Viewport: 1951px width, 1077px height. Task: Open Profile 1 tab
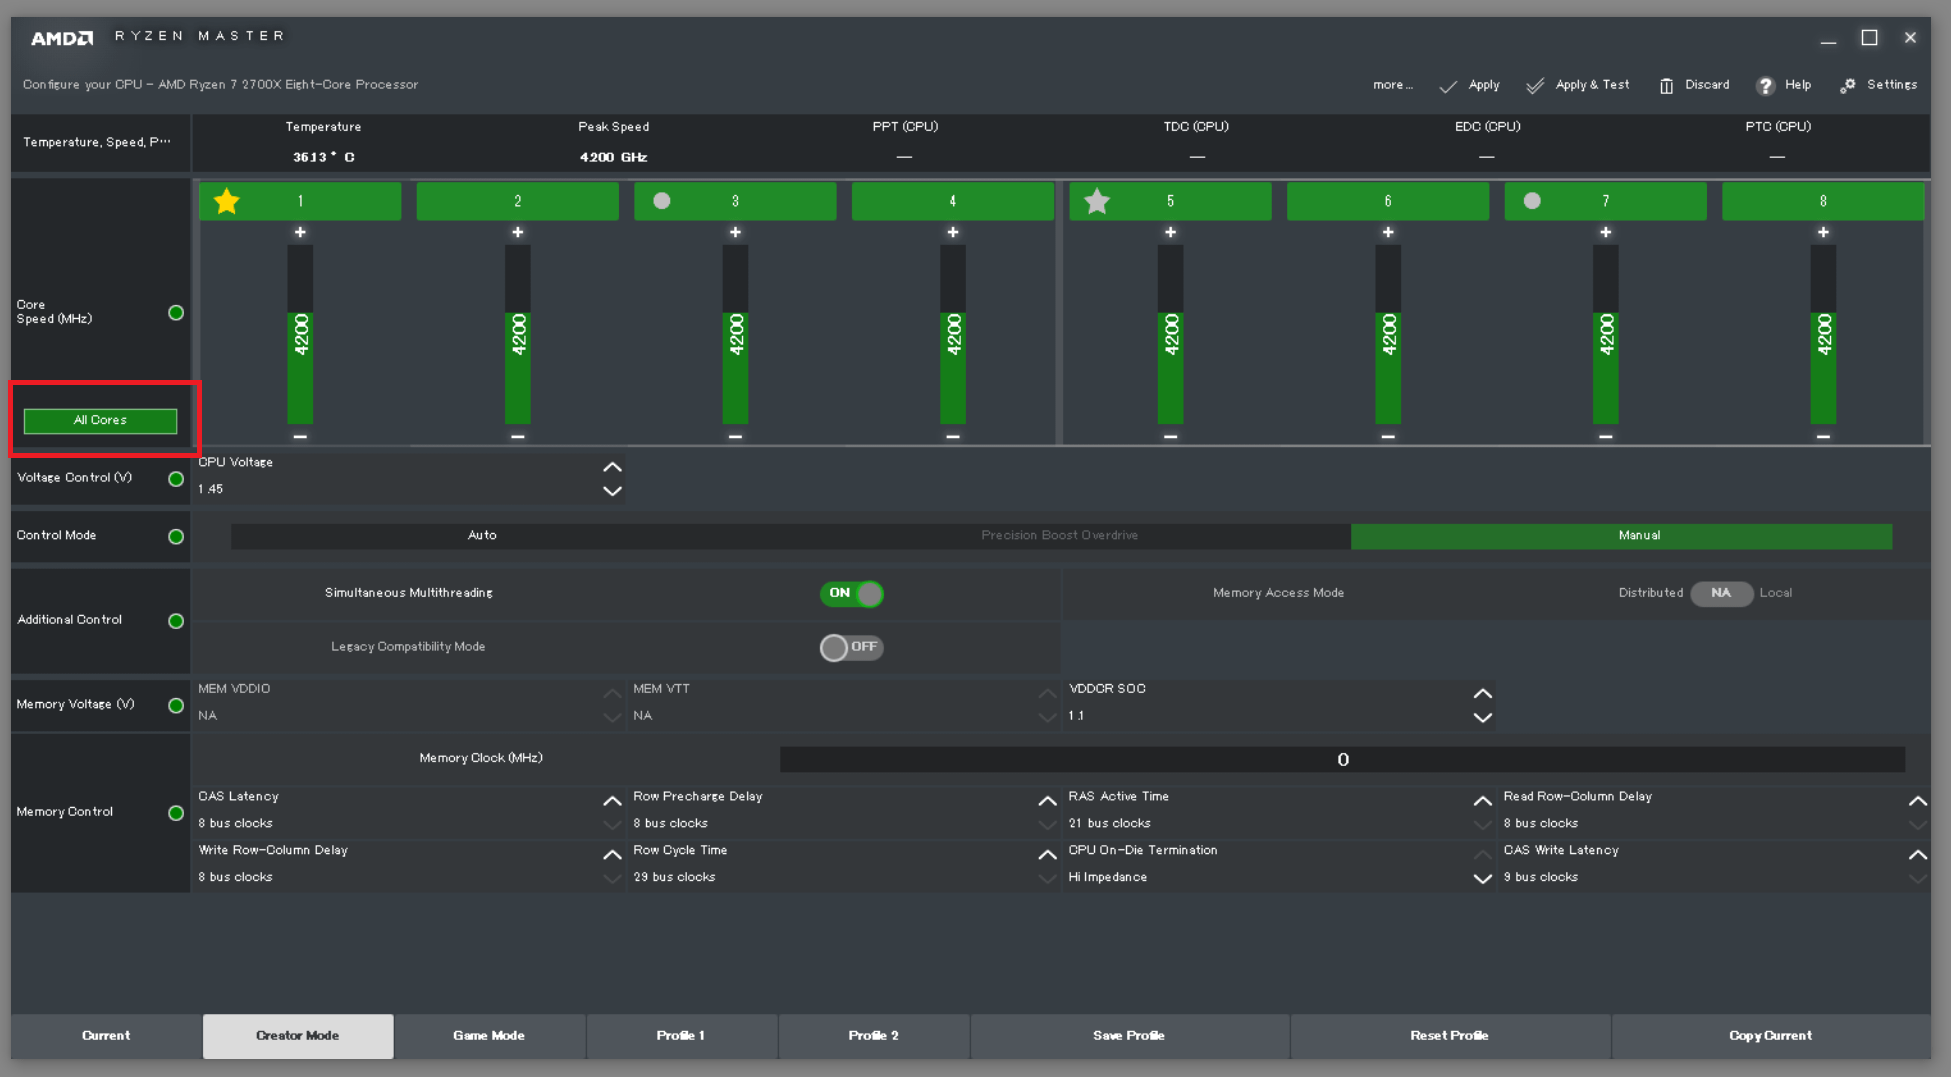coord(681,1036)
